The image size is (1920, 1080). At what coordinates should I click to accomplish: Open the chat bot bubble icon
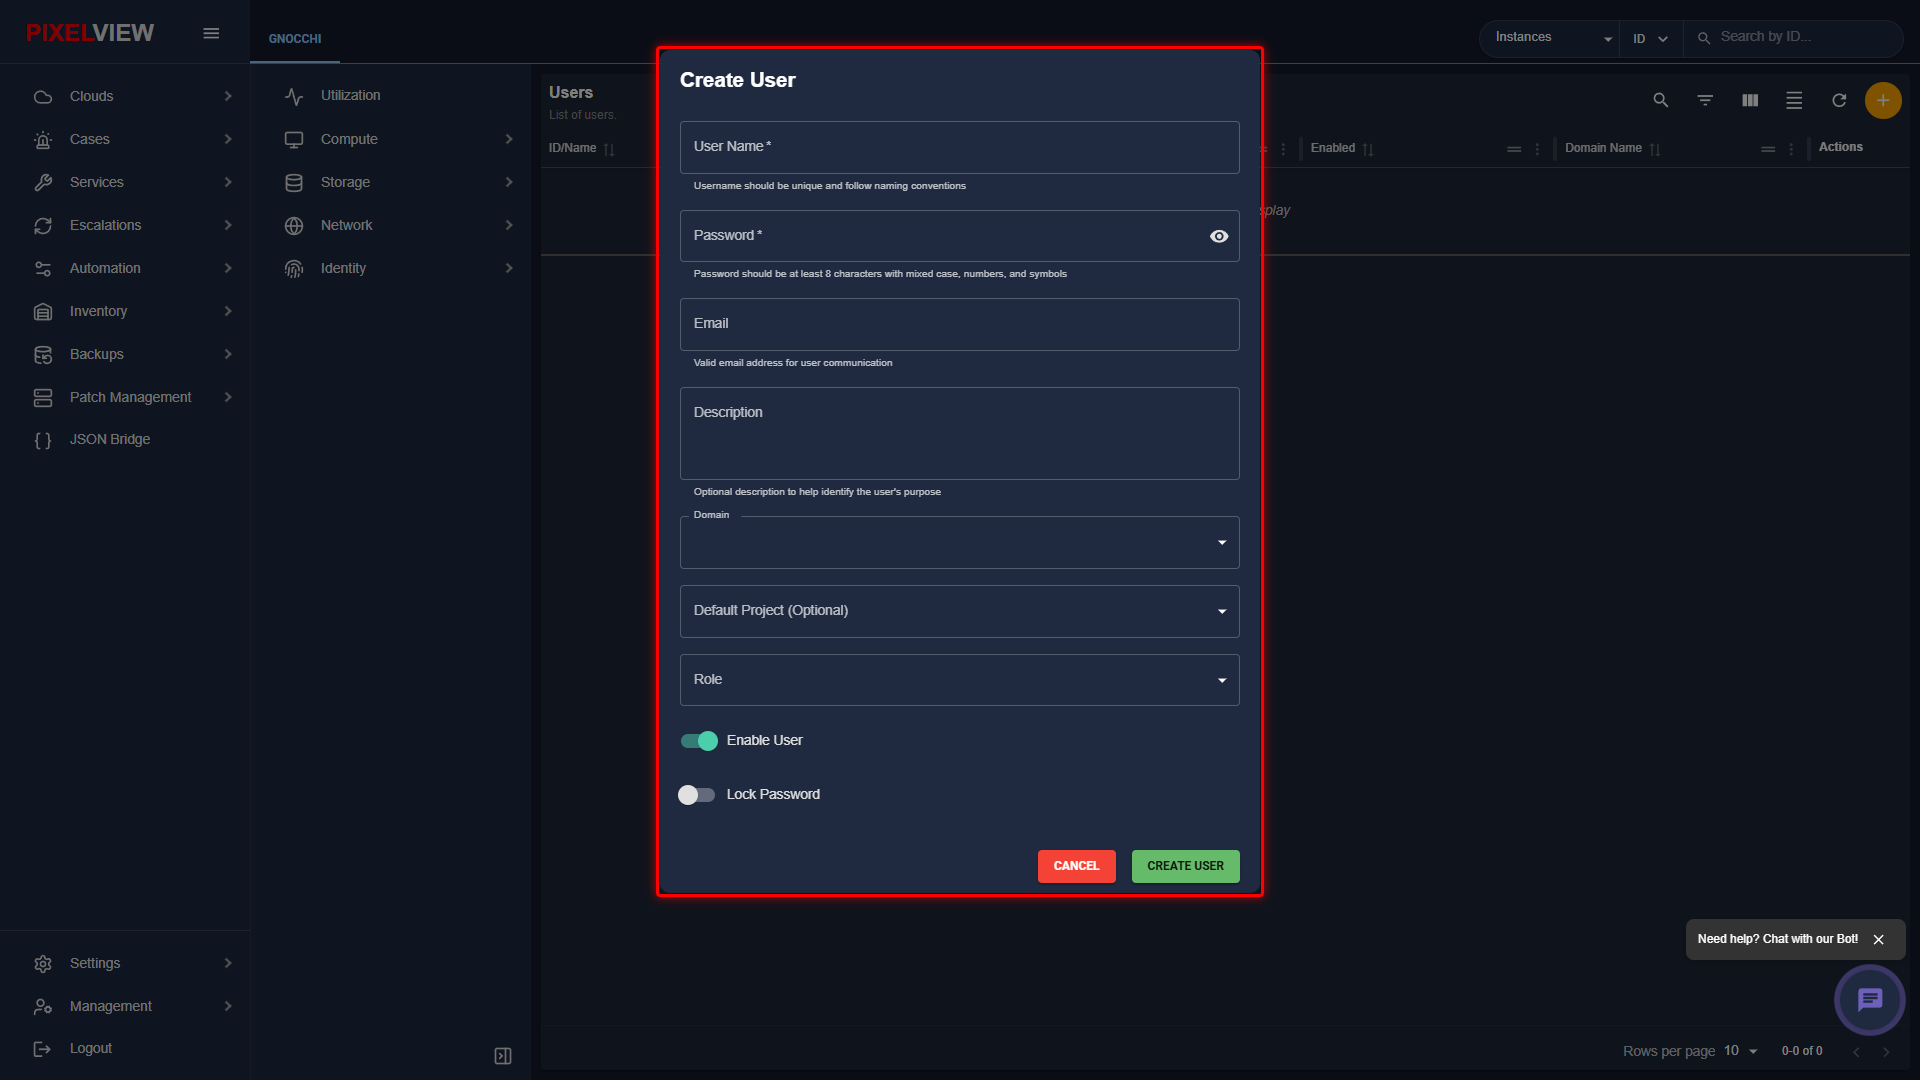[x=1869, y=999]
